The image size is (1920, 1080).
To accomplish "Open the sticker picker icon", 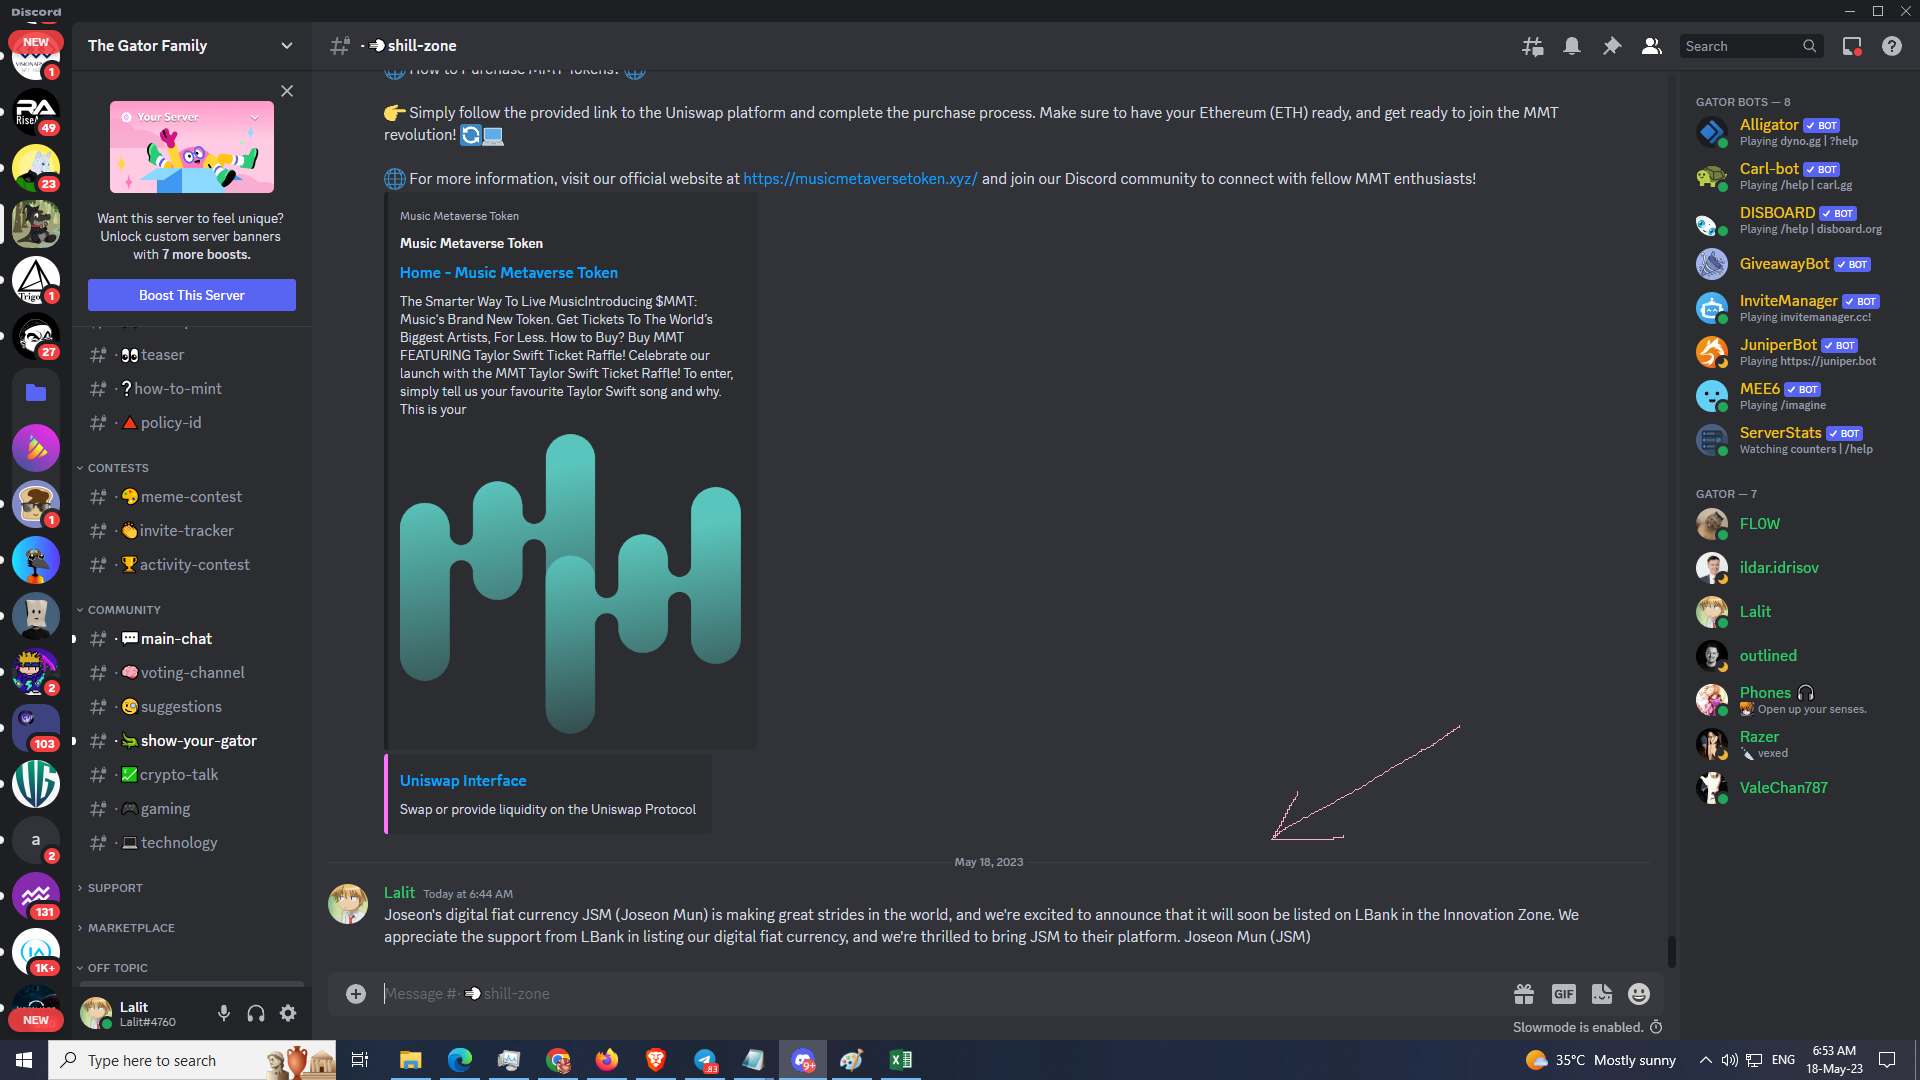I will 1602,993.
